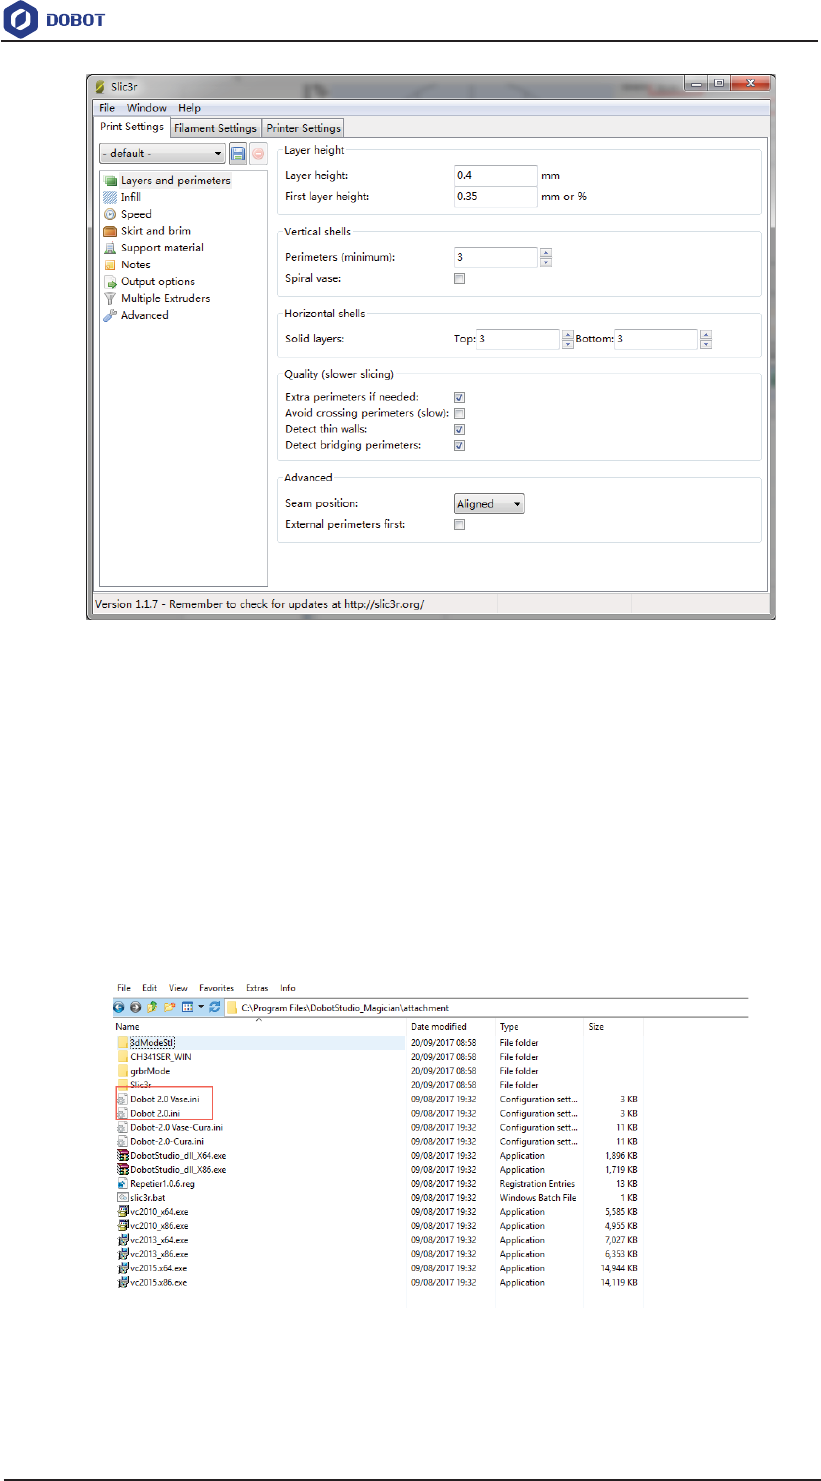The width and height of the screenshot is (821, 1481).
Task: Click the Slic3r title bar icon
Action: [x=99, y=87]
